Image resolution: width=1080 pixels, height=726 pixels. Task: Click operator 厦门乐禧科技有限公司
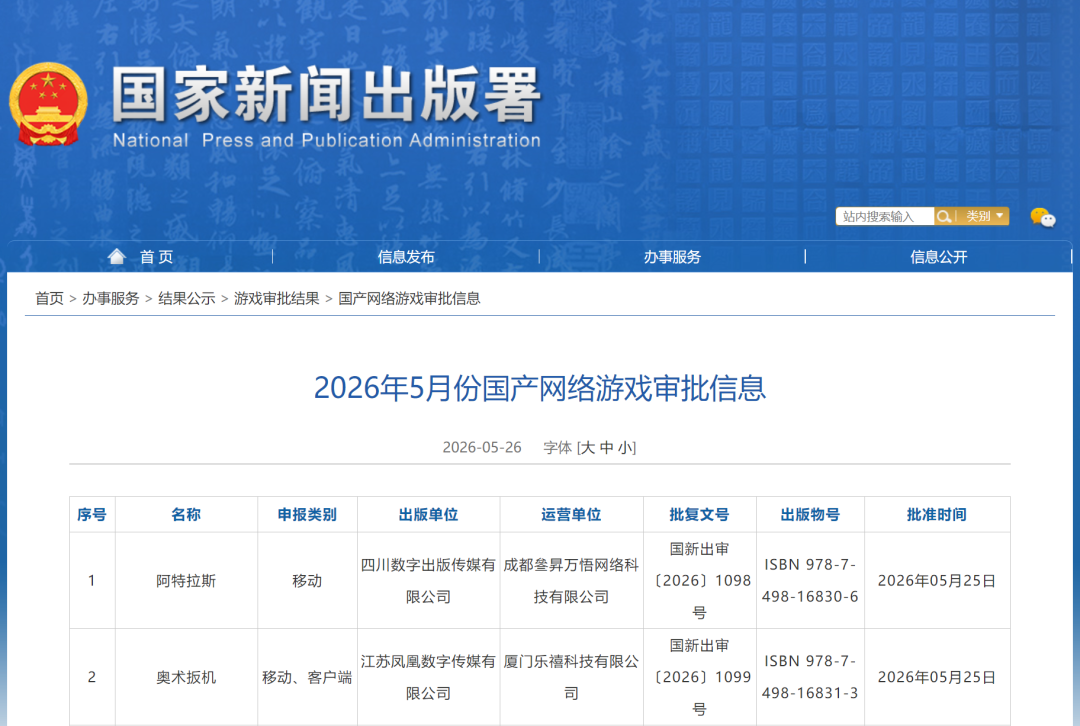click(x=571, y=677)
